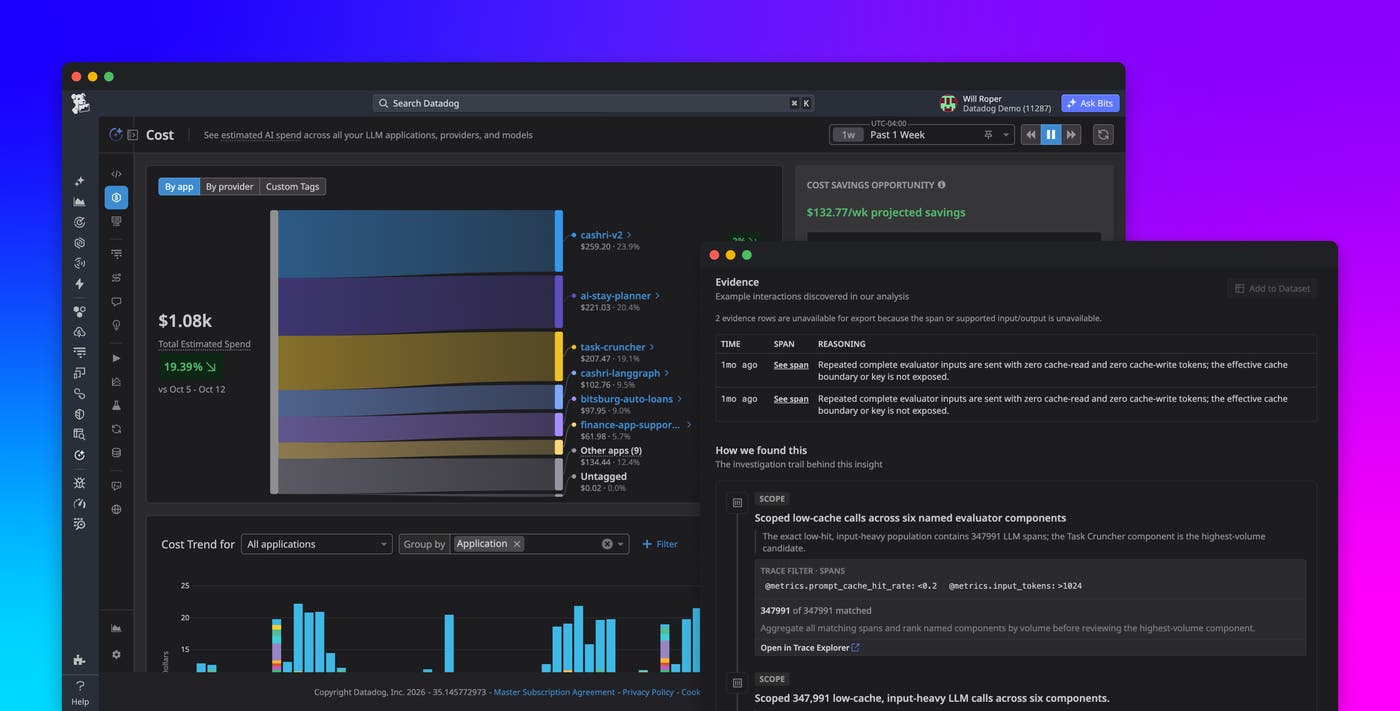Open Help in the main sidebar
This screenshot has width=1400, height=711.
coord(80,693)
